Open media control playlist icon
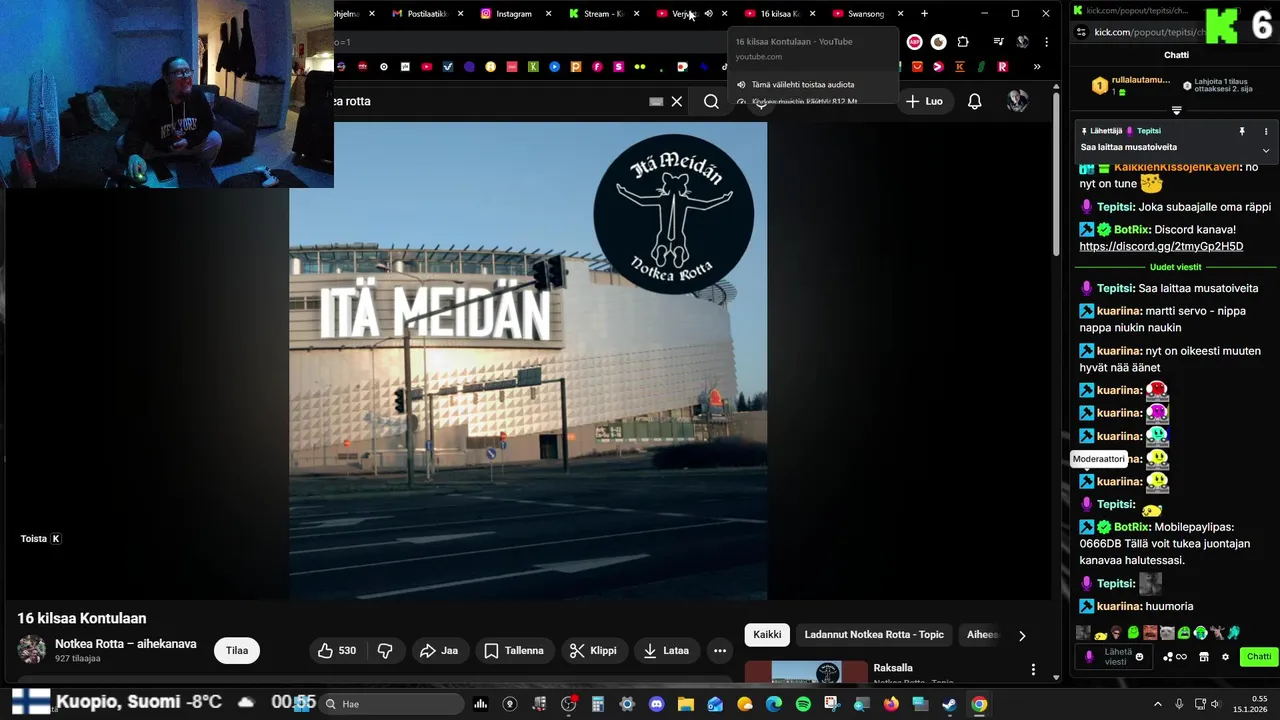 click(x=998, y=42)
